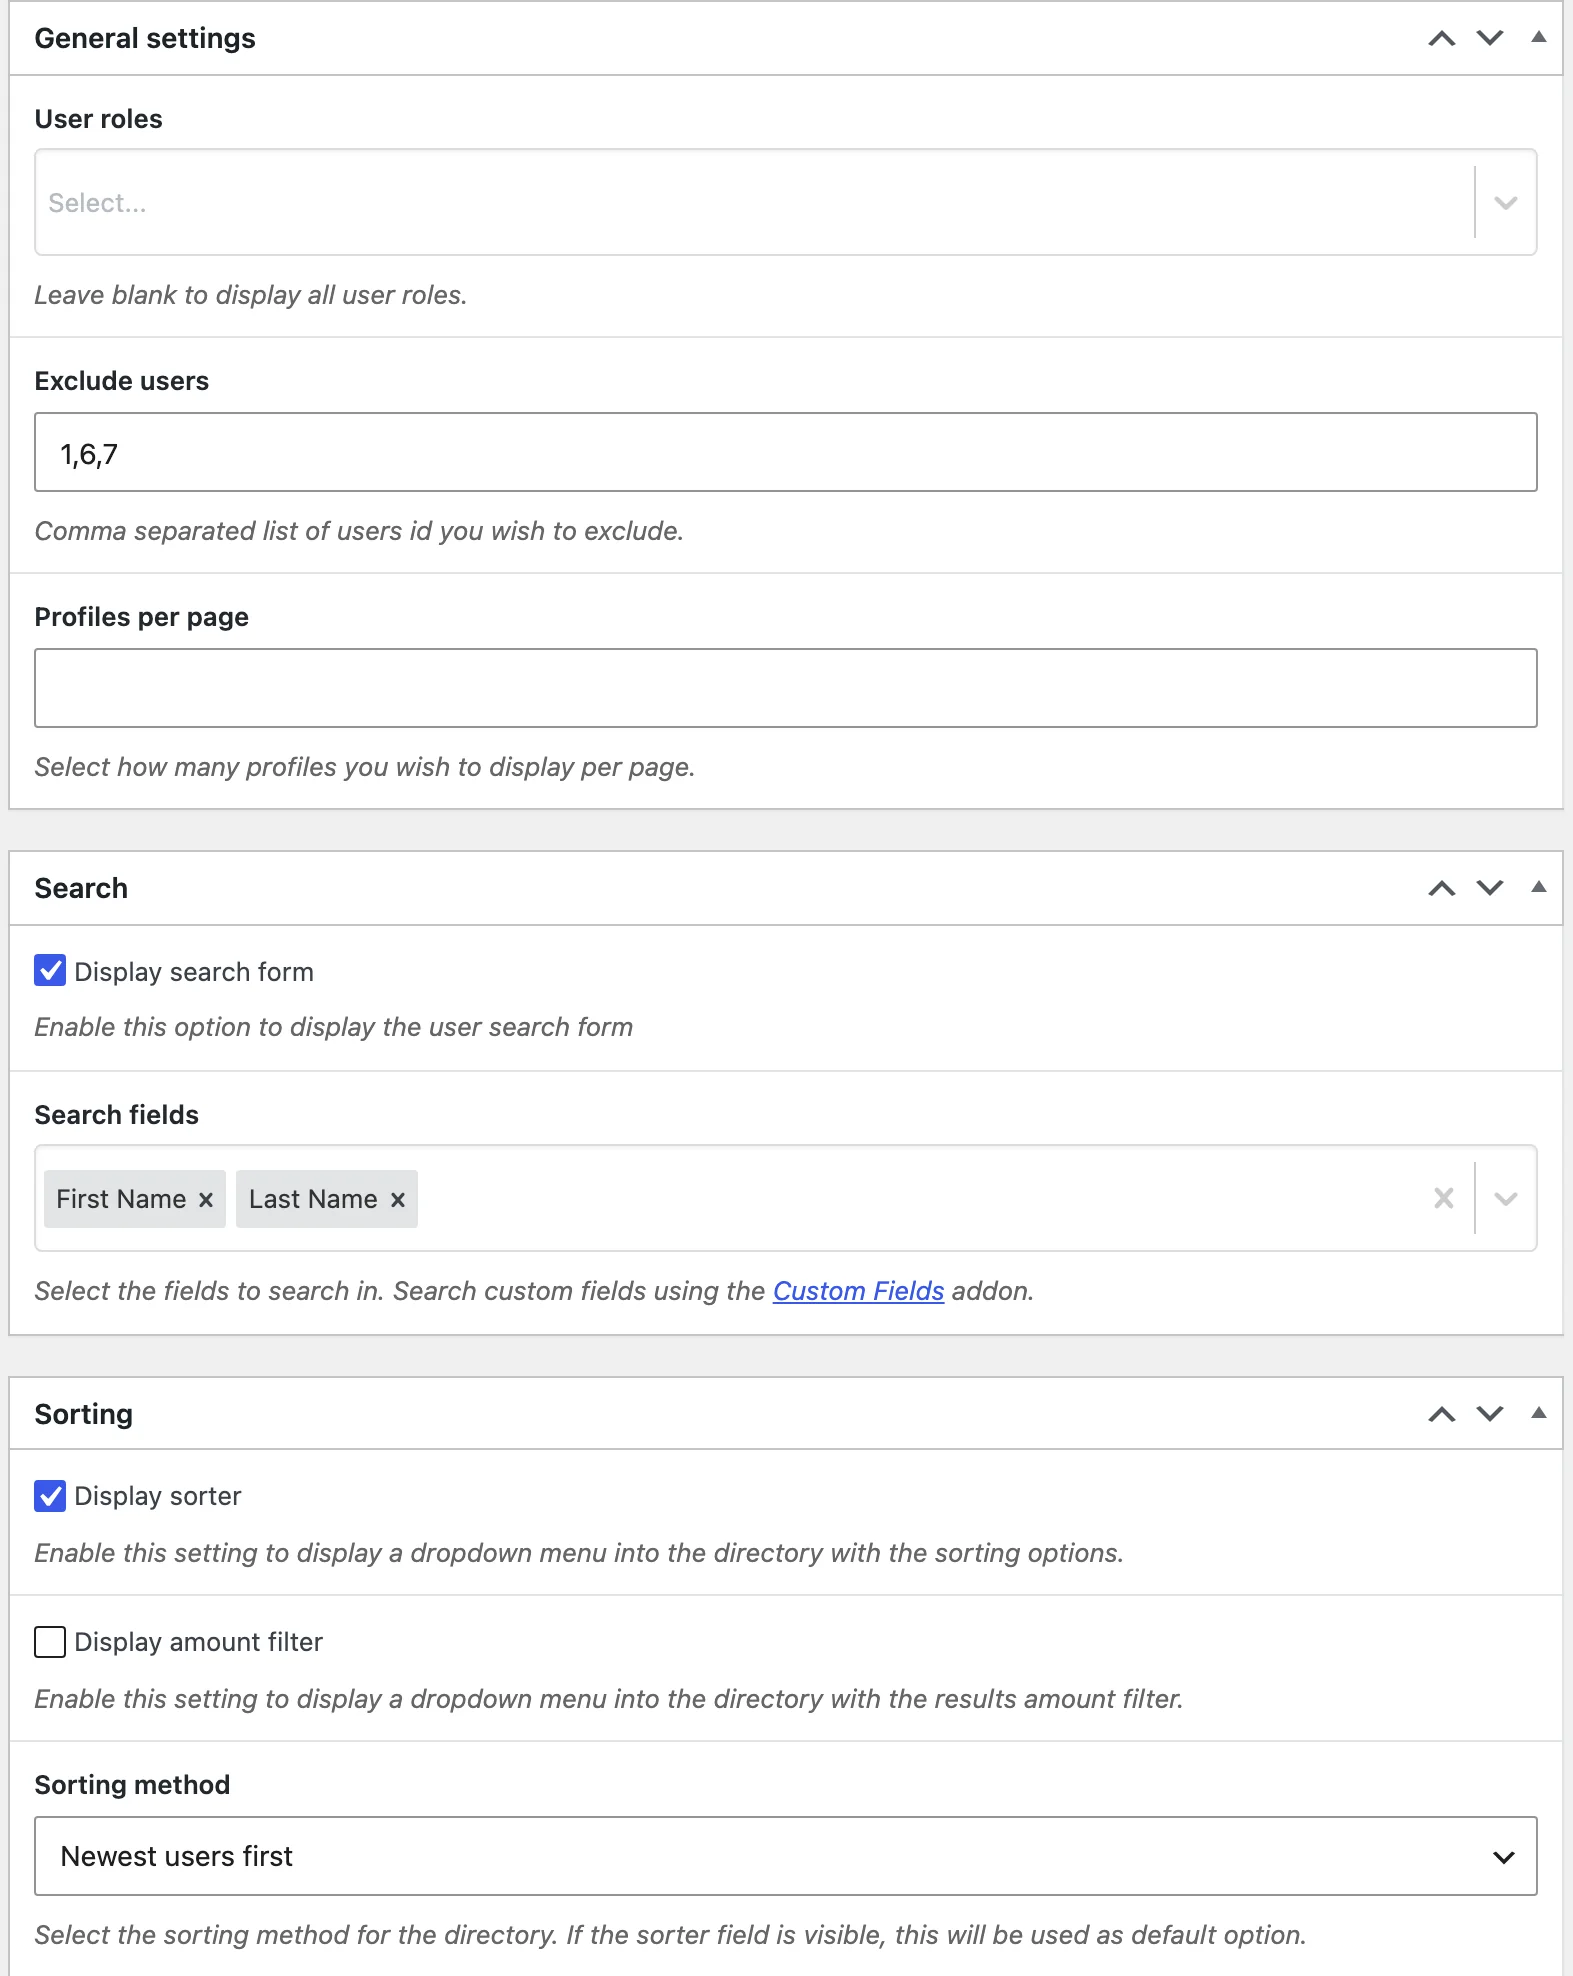Remove First Name search field tag
The height and width of the screenshot is (1976, 1573).
coord(206,1200)
